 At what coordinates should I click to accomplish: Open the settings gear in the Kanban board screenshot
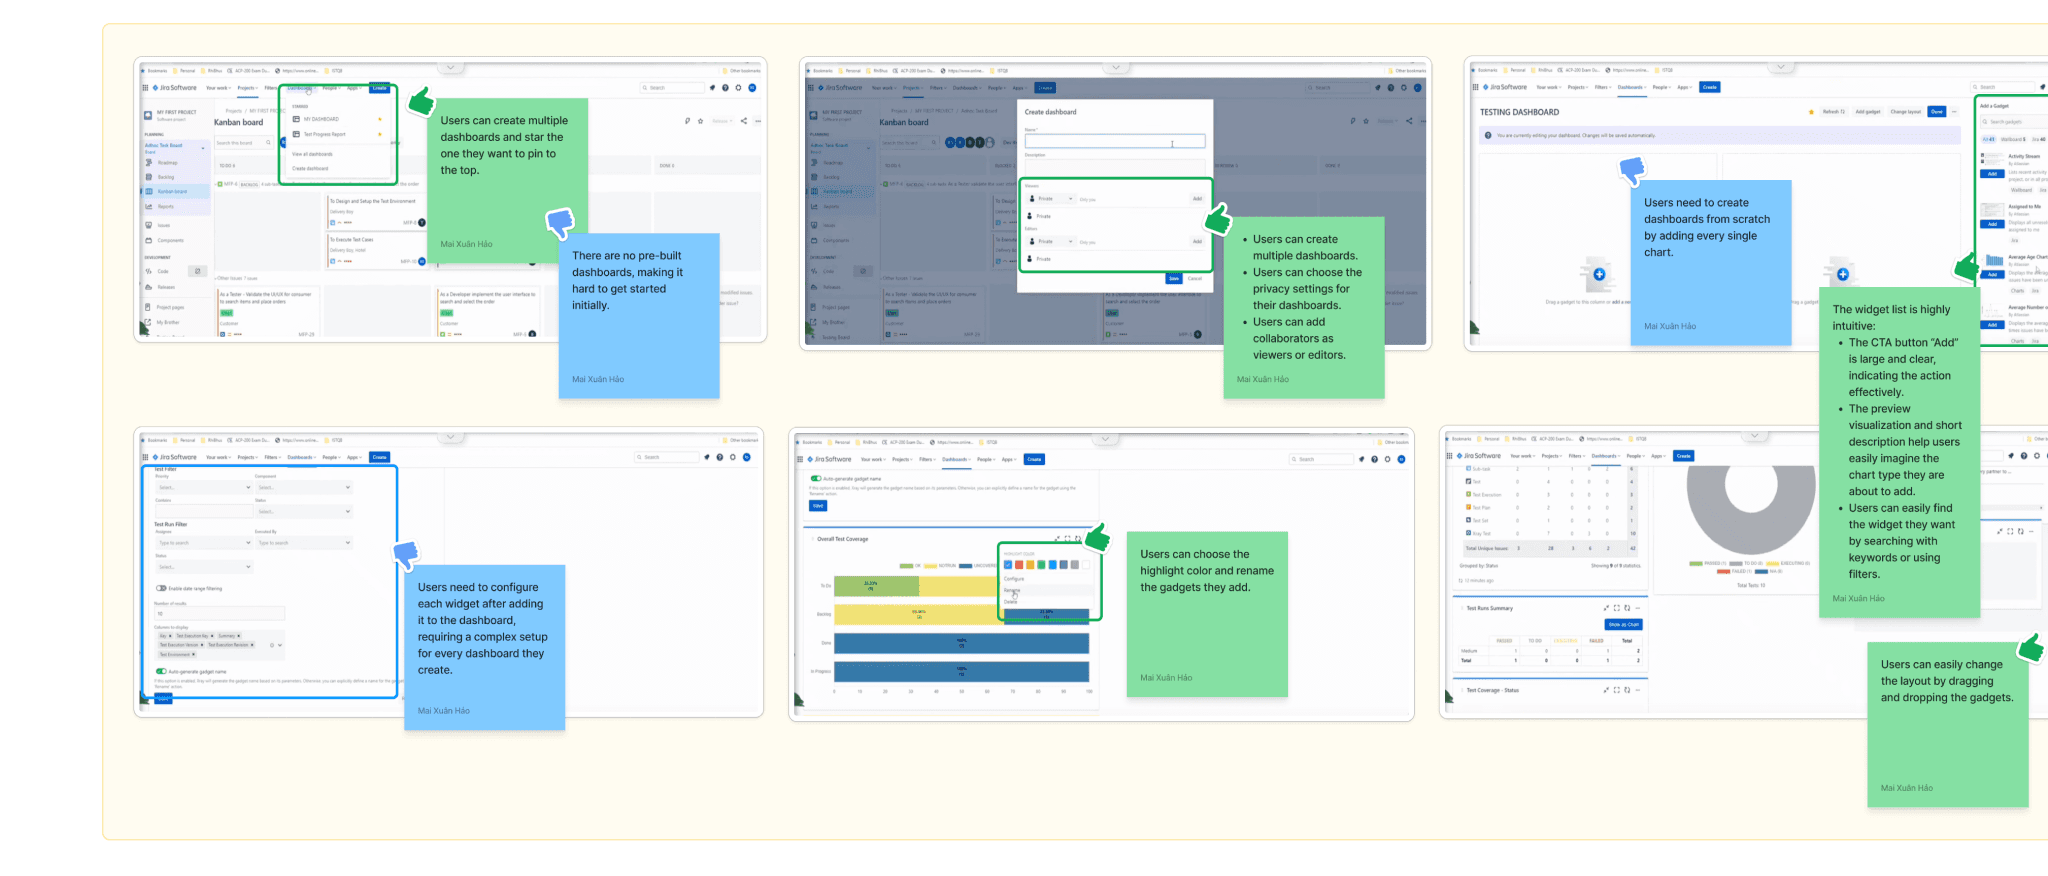click(x=739, y=88)
